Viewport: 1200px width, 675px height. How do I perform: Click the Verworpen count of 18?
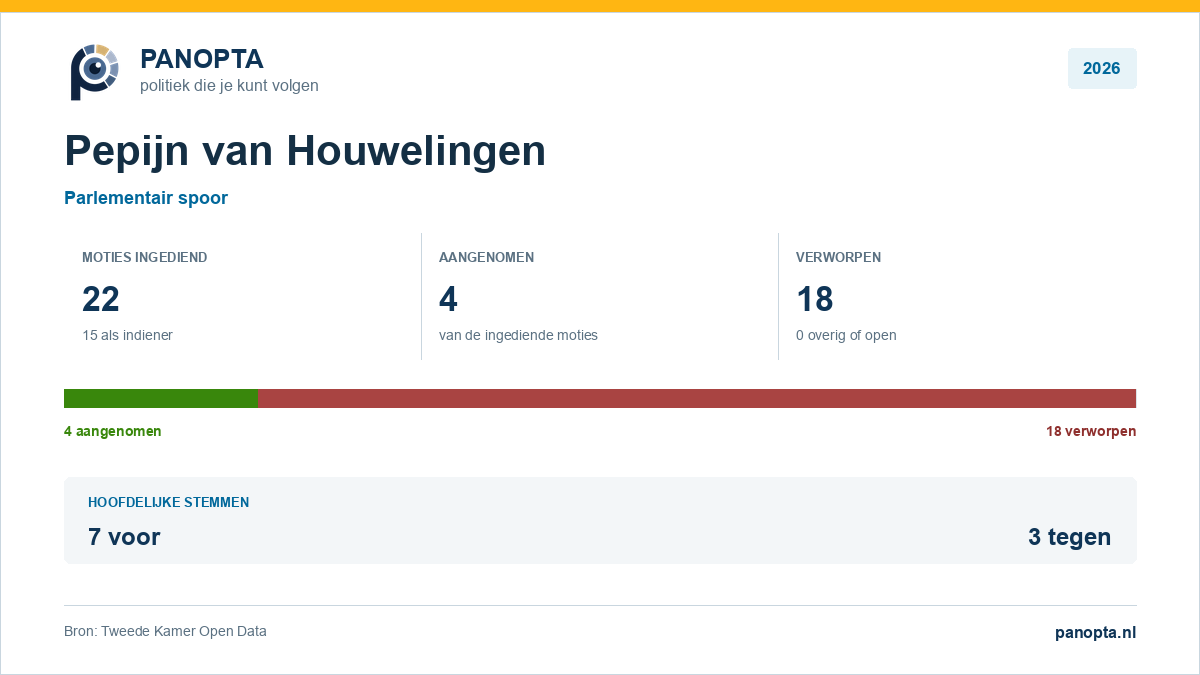[815, 299]
